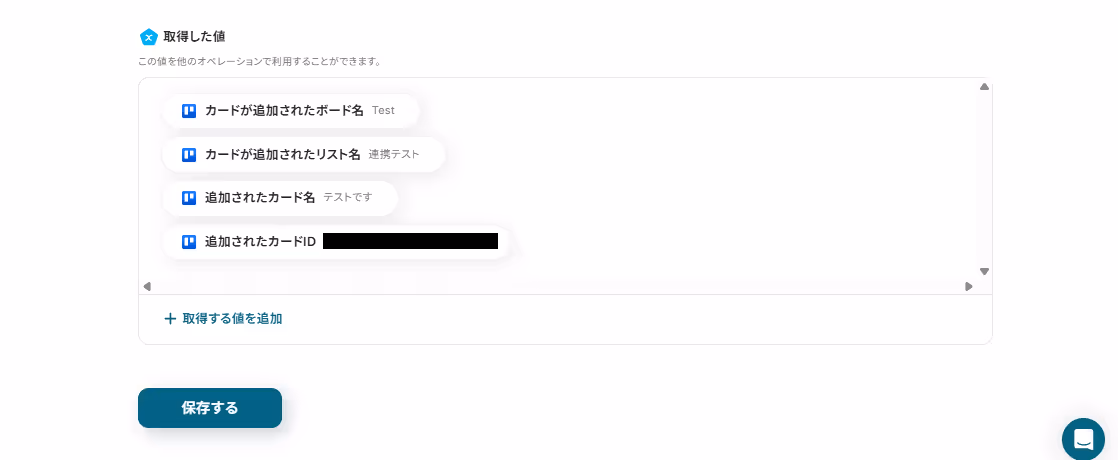Click the 取得した値 section heading
This screenshot has width=1118, height=460.
click(x=195, y=36)
